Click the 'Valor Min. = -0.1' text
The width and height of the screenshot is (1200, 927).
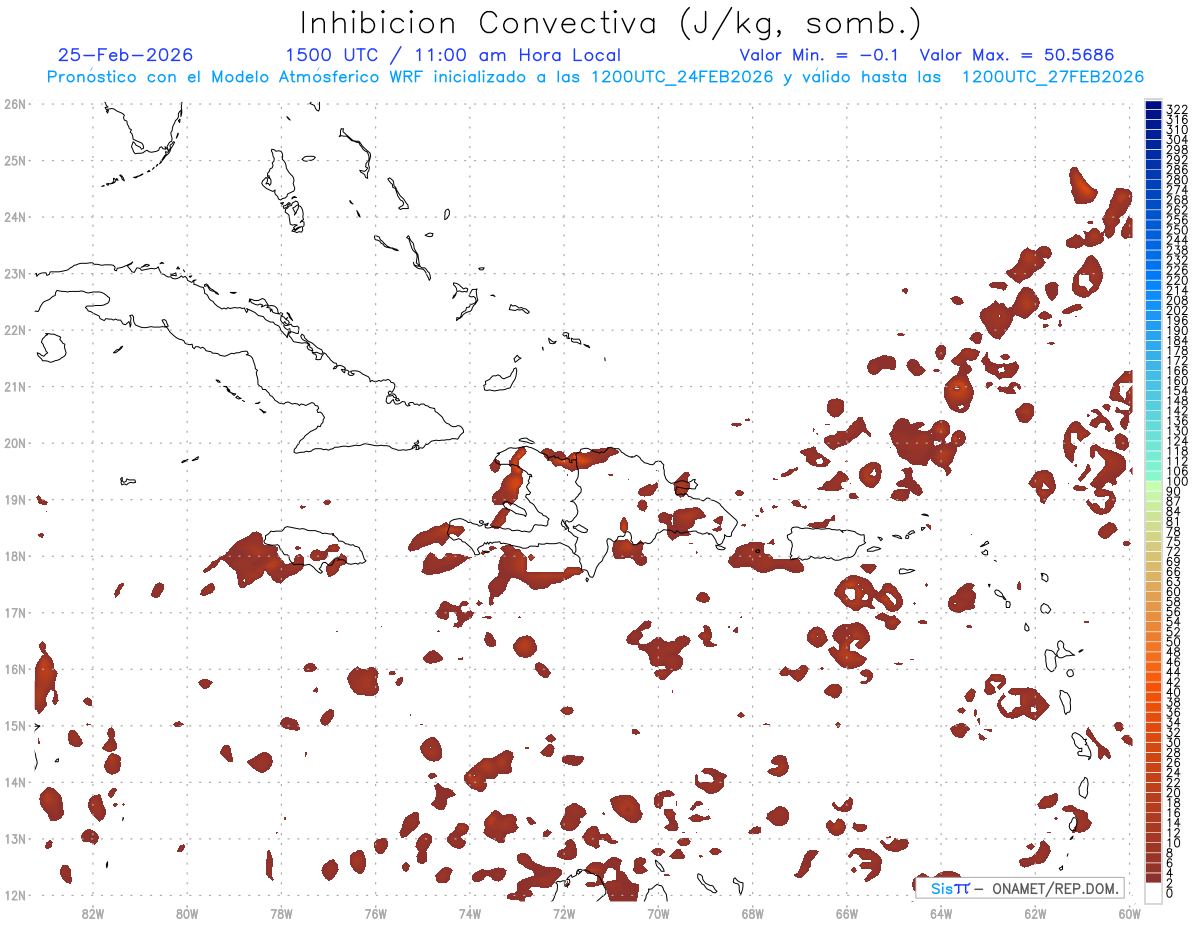[x=820, y=55]
